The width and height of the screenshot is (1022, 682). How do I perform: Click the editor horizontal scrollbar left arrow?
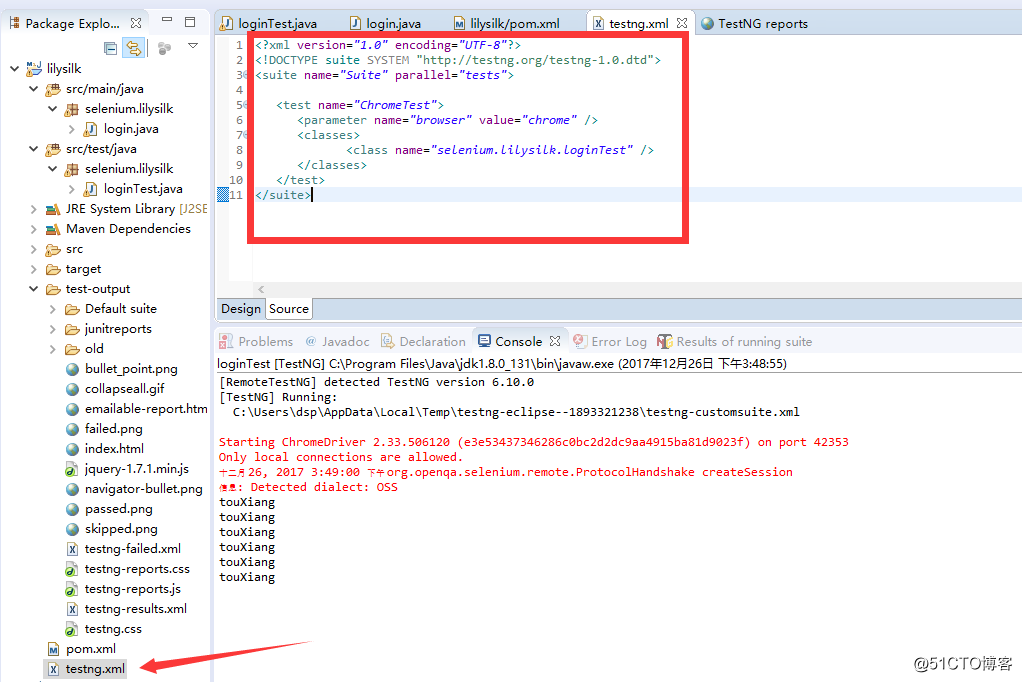261,289
